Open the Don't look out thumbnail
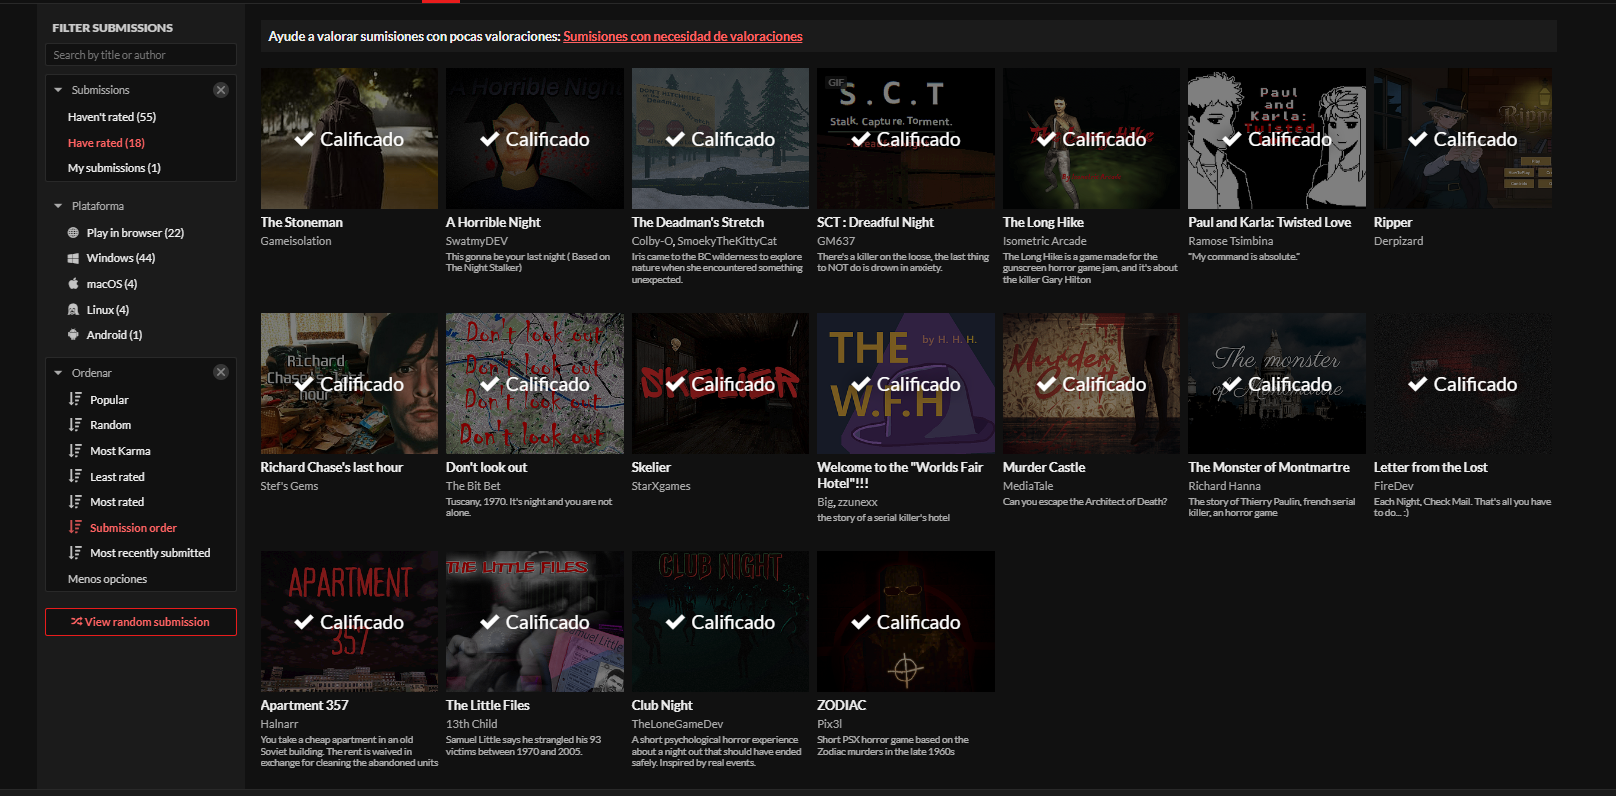This screenshot has width=1616, height=796. (x=535, y=384)
